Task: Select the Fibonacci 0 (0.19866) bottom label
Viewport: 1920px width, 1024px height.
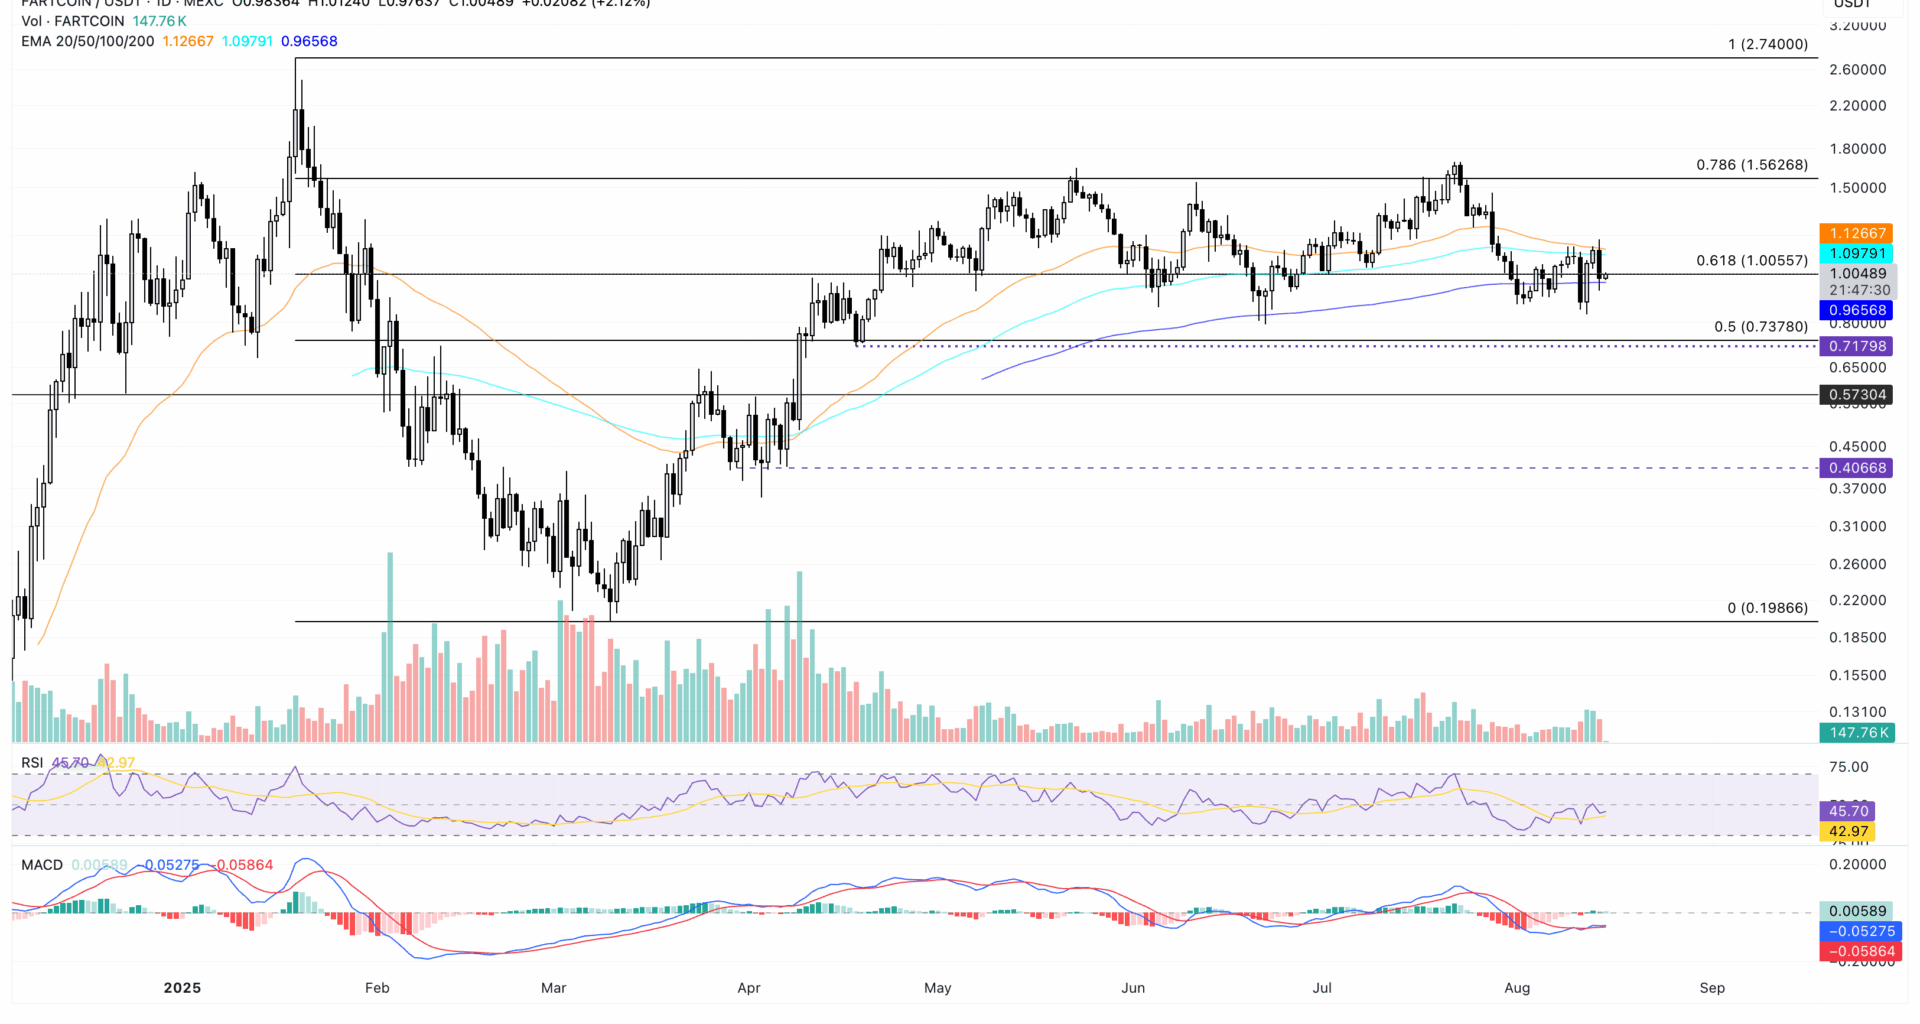Action: (1767, 608)
